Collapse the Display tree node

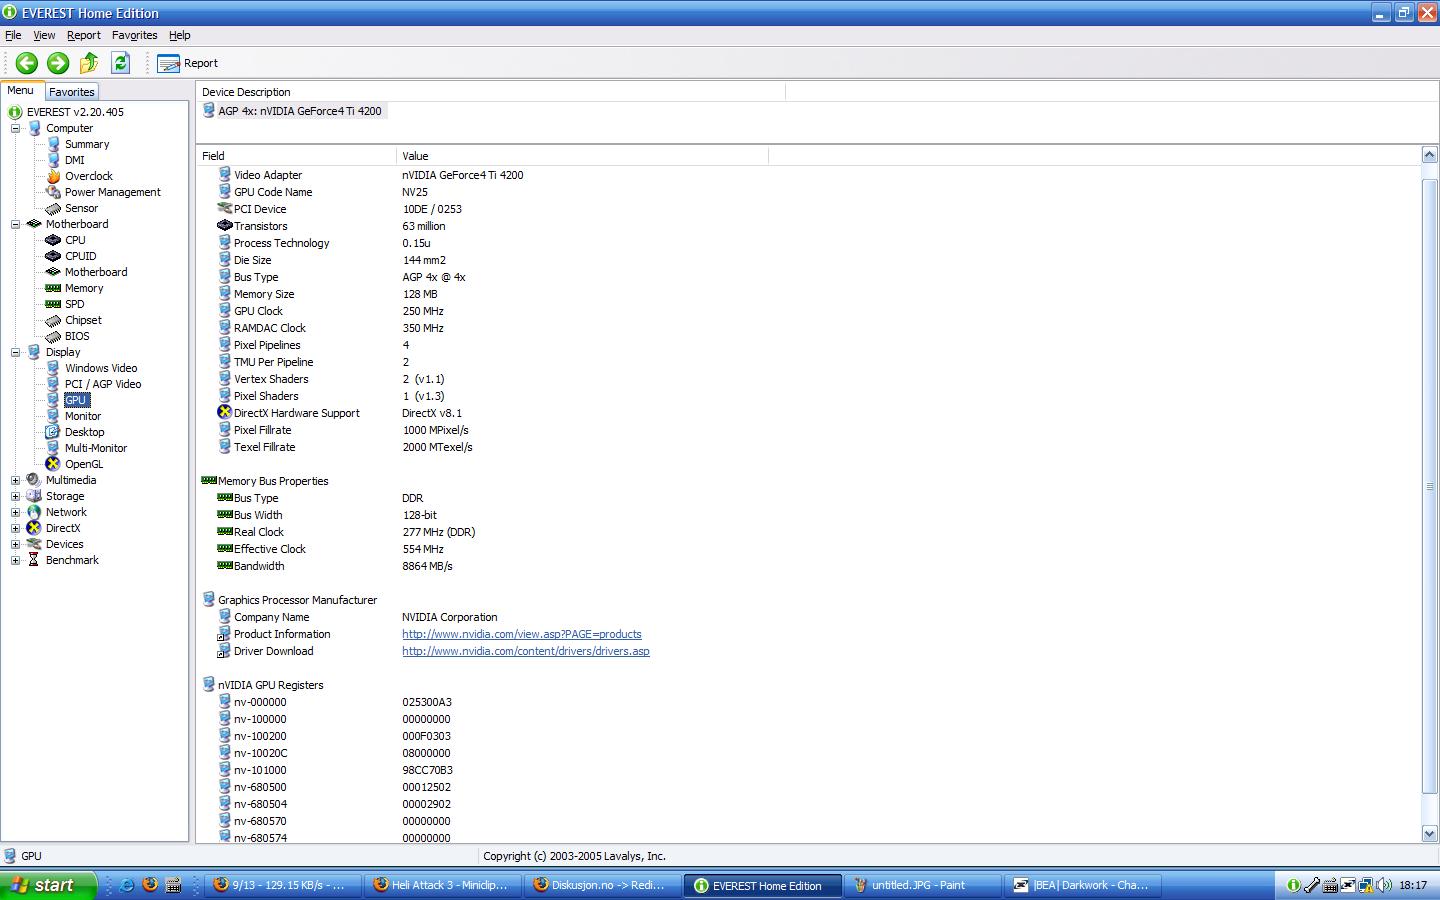[x=15, y=352]
